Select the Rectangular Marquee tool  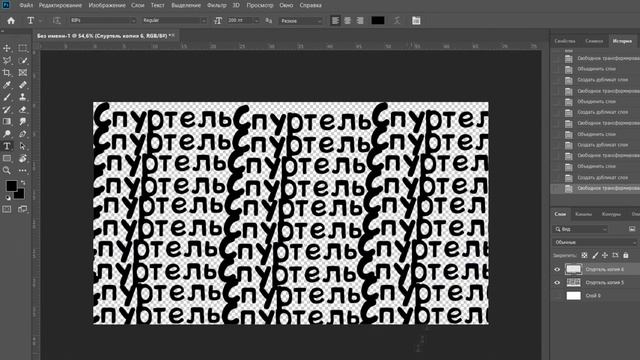[22, 48]
